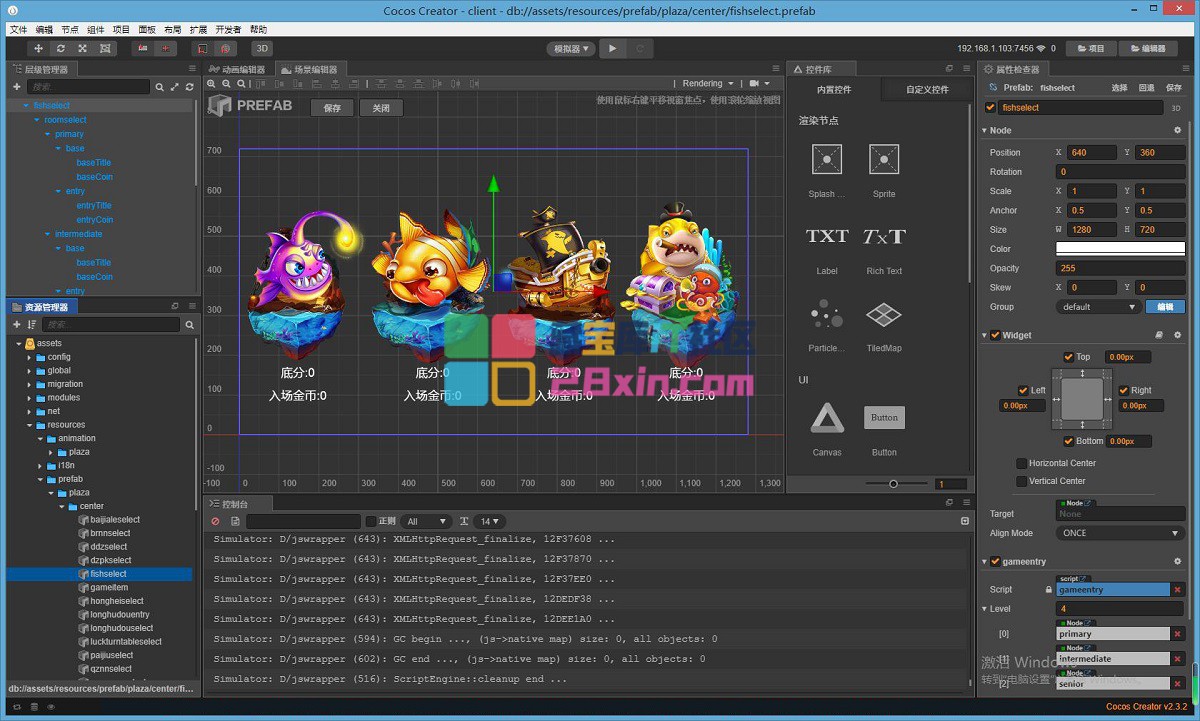1200x721 pixels.
Task: Switch to the 场景编辑器 tab
Action: coord(309,69)
